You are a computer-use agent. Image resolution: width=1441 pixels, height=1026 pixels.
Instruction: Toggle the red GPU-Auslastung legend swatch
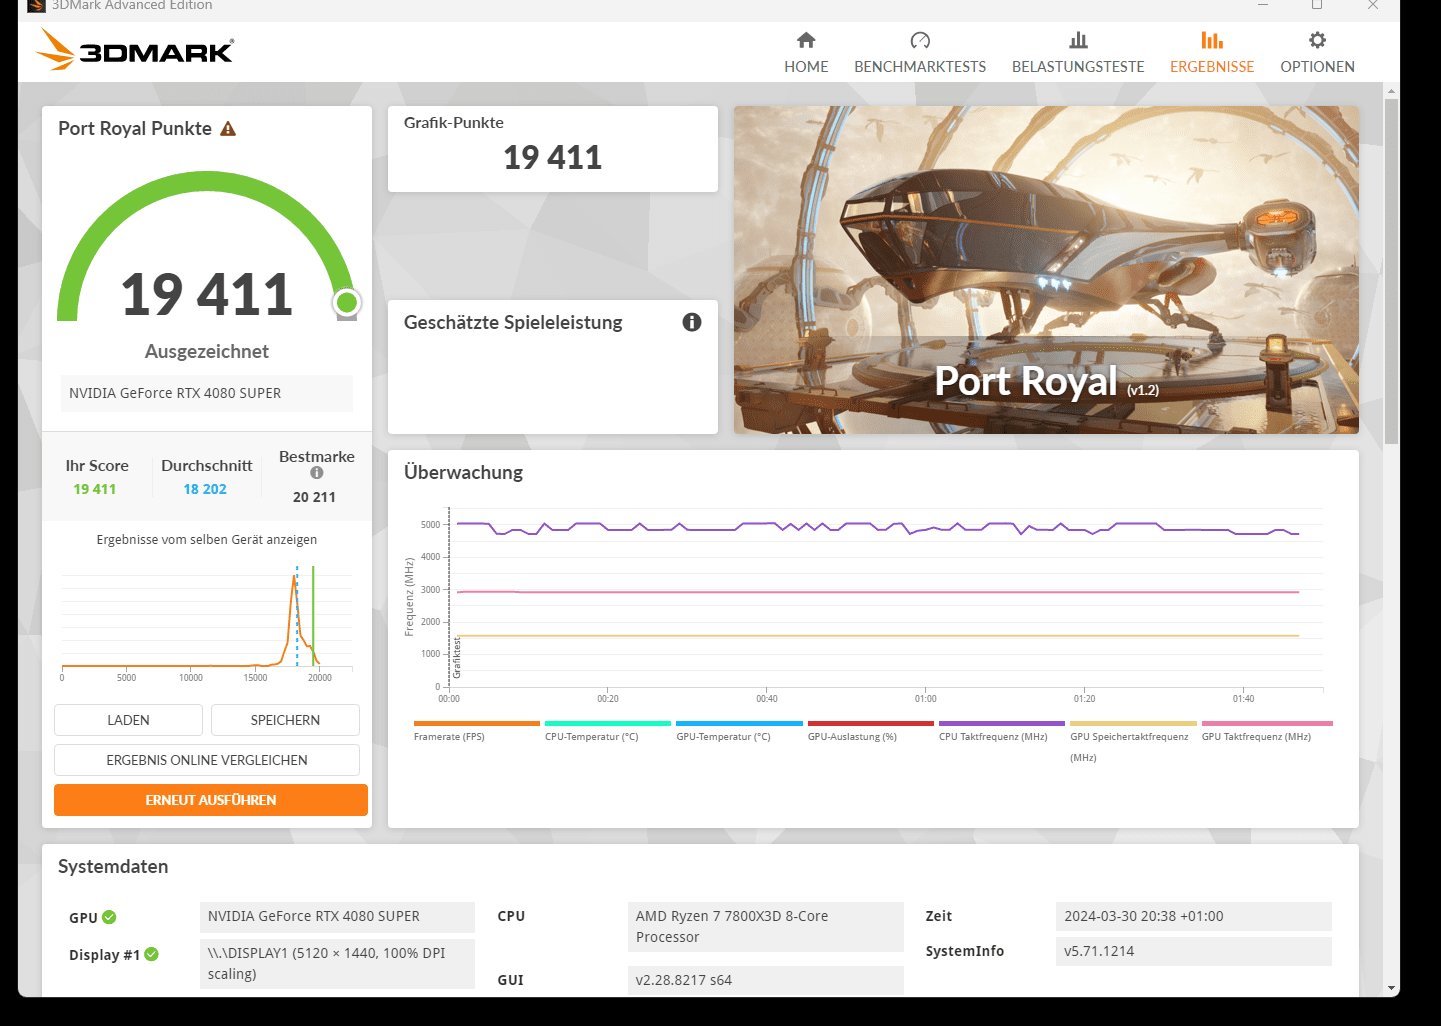[871, 723]
